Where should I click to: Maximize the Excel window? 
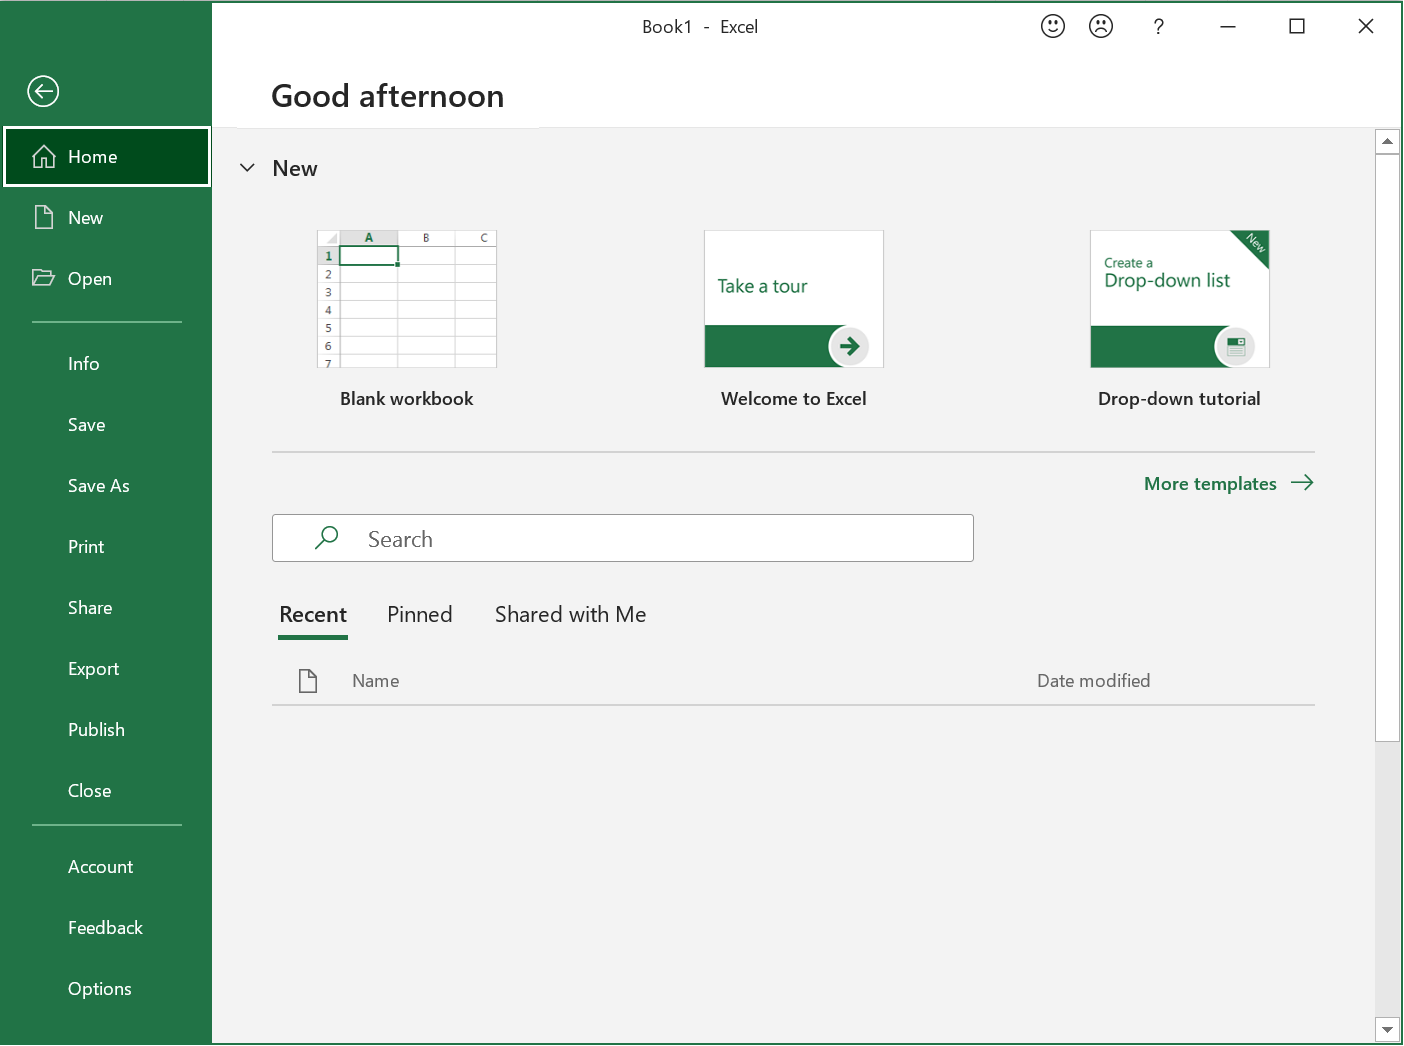click(x=1297, y=27)
